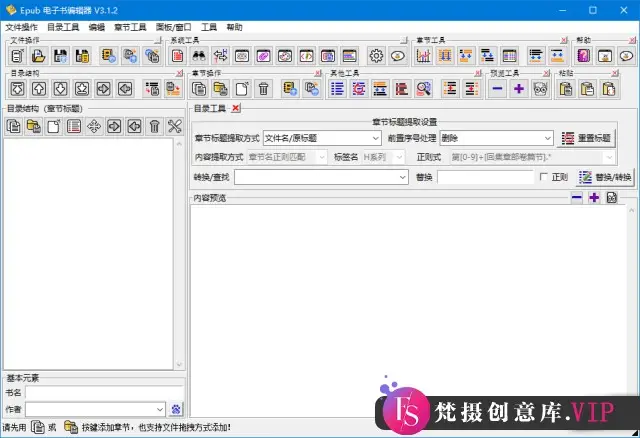Viewport: 640px width, 438px height.
Task: Close the 粘贴 toolbar group
Action: click(615, 73)
